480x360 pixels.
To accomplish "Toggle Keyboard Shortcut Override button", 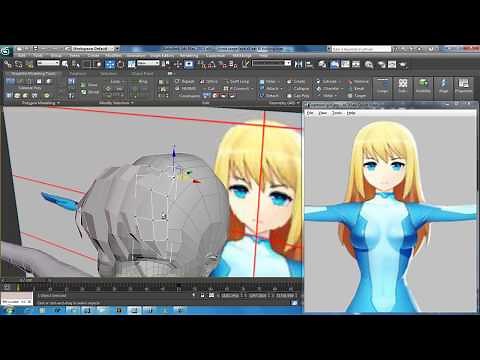I will [189, 64].
